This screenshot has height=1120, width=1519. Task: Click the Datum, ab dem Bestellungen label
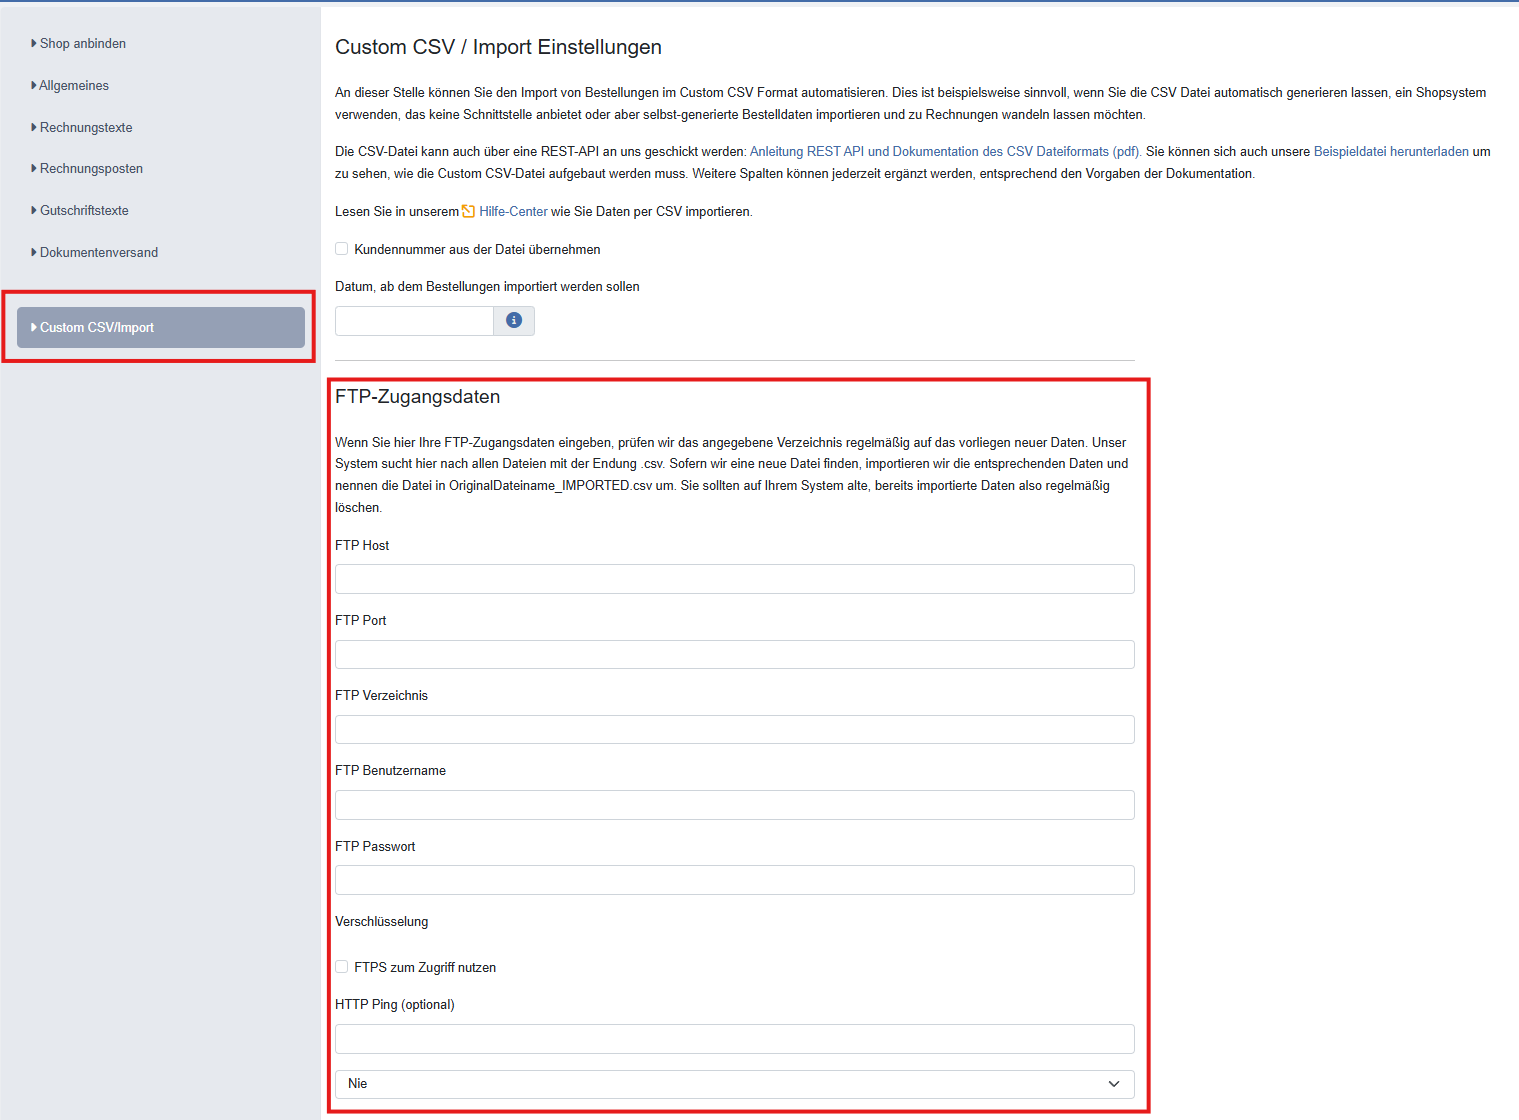click(x=487, y=287)
